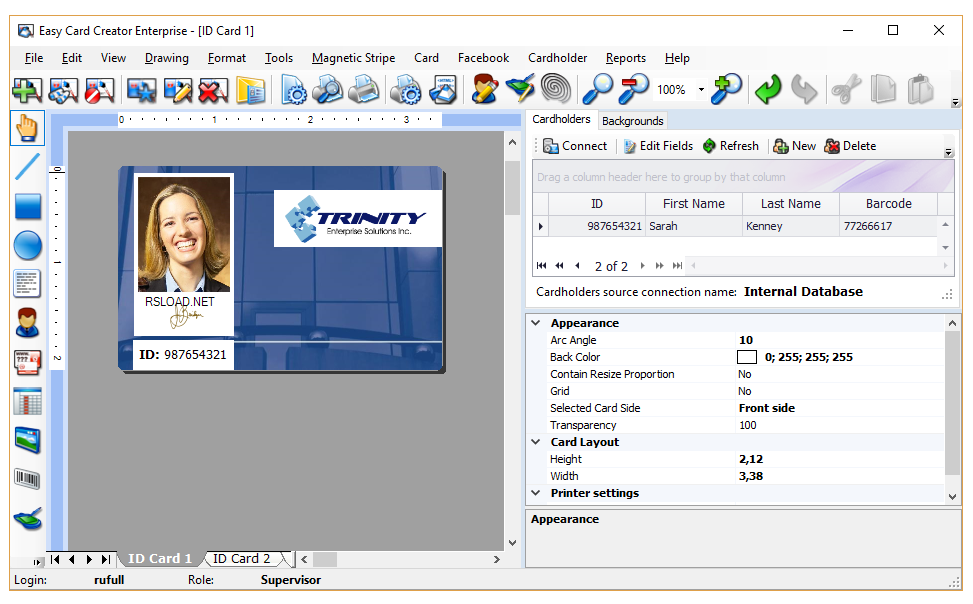This screenshot has height=604, width=973.
Task: Select the Line drawing tool
Action: point(27,167)
